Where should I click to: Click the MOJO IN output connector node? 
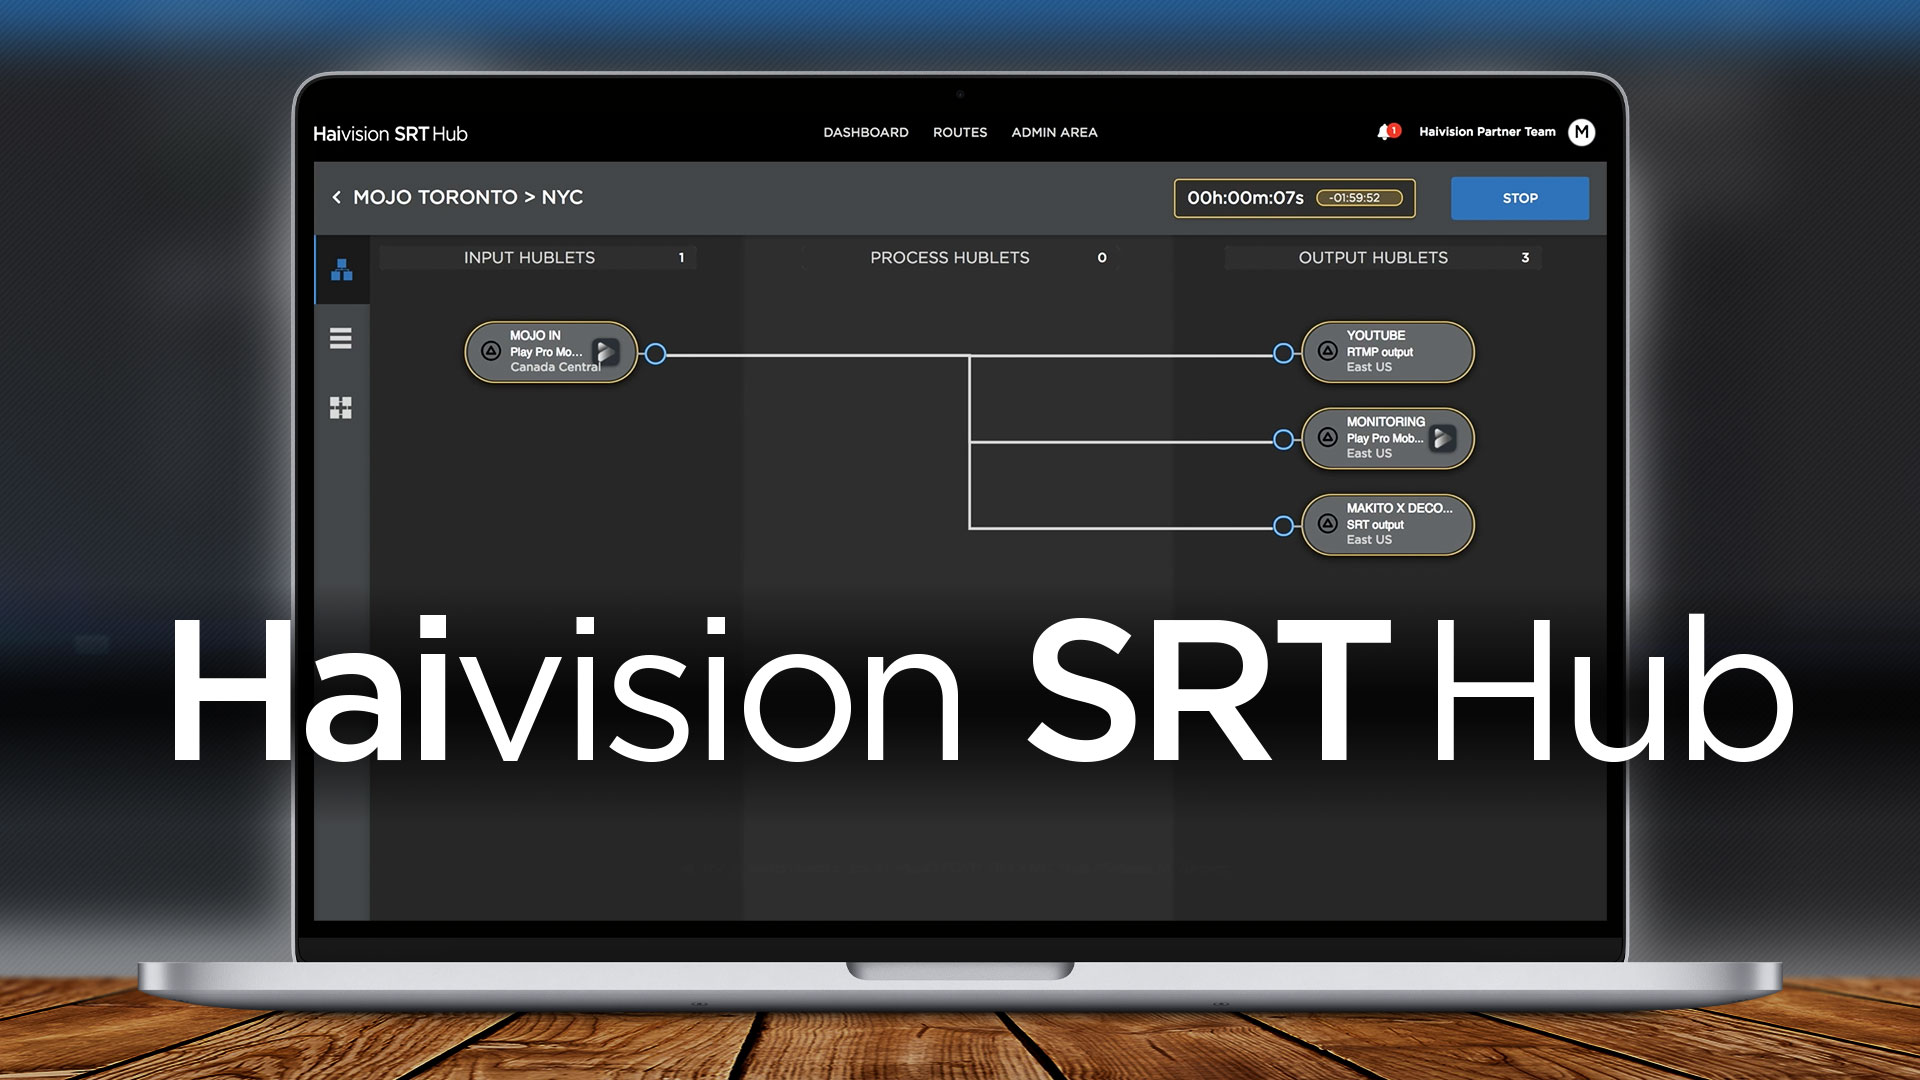click(655, 353)
